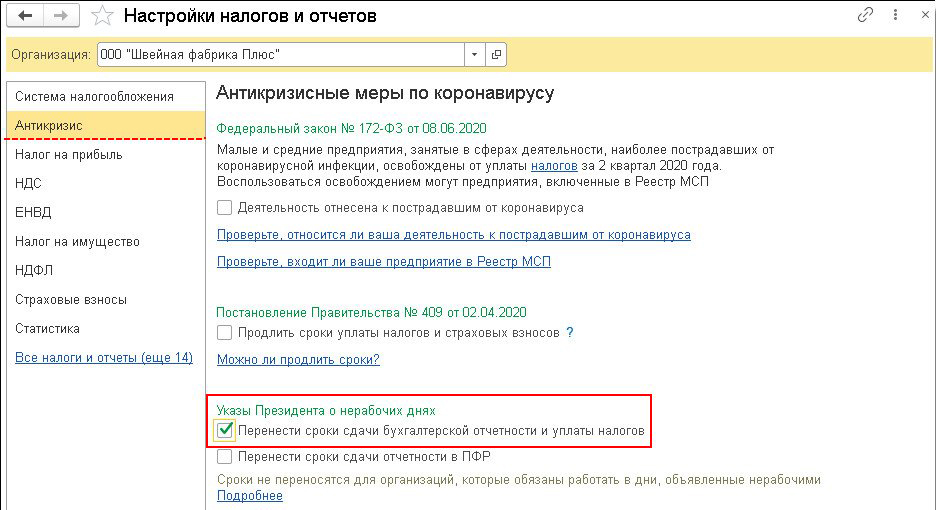Expand the organization dropdown list

pos(473,54)
